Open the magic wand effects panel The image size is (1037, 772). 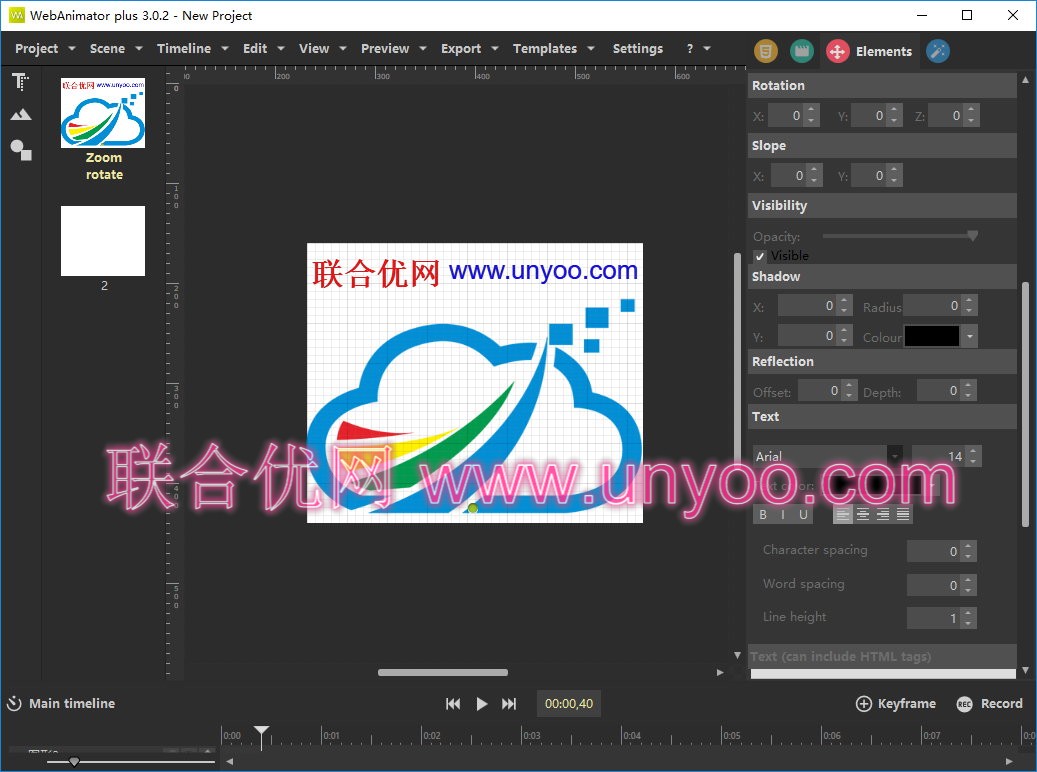(938, 51)
